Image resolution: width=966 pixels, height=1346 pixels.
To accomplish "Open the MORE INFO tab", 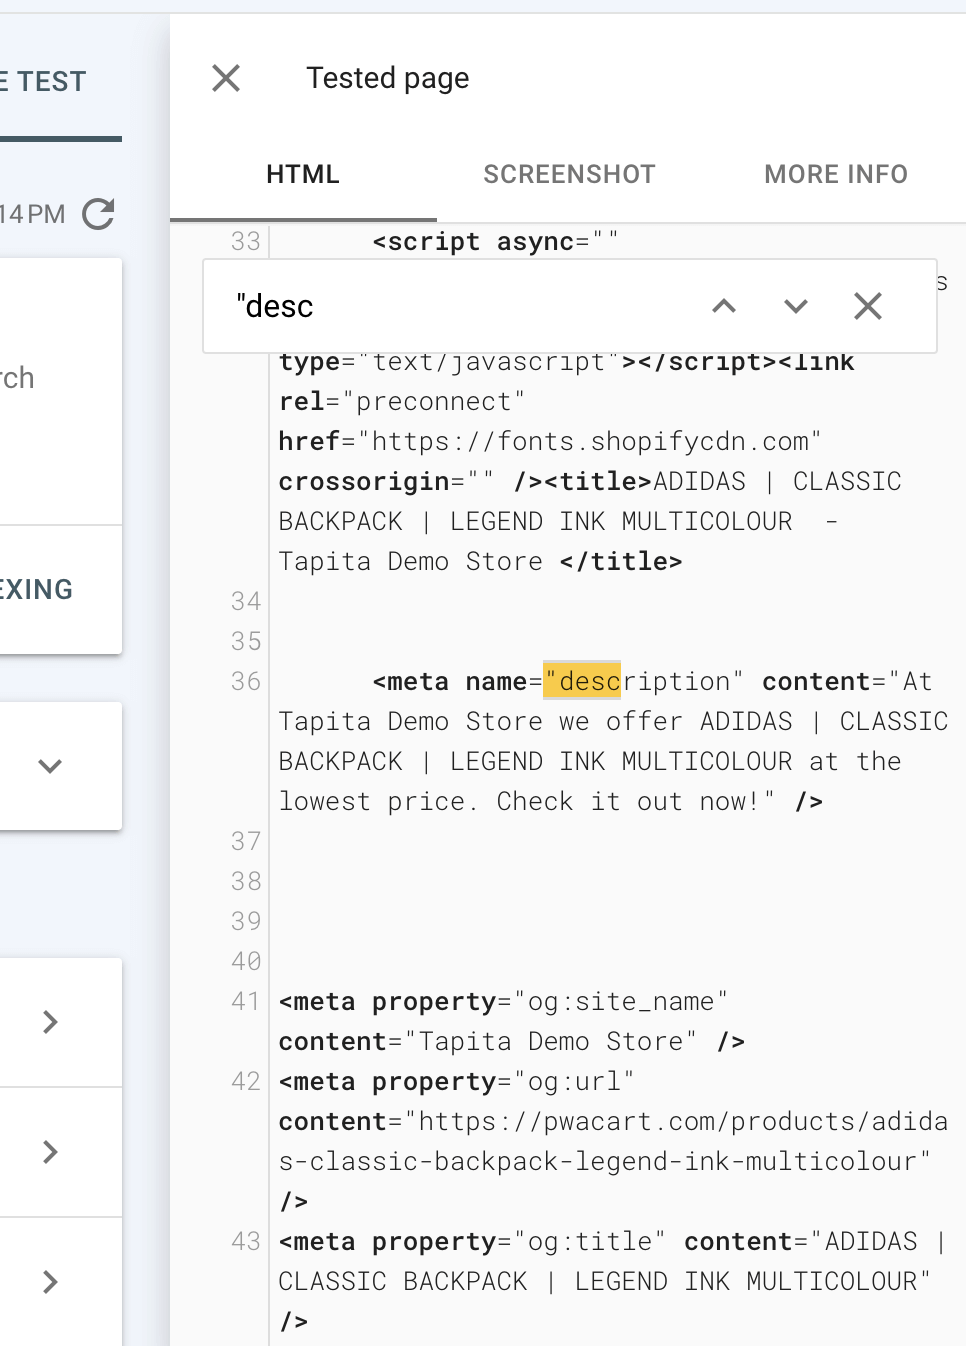I will tap(836, 174).
